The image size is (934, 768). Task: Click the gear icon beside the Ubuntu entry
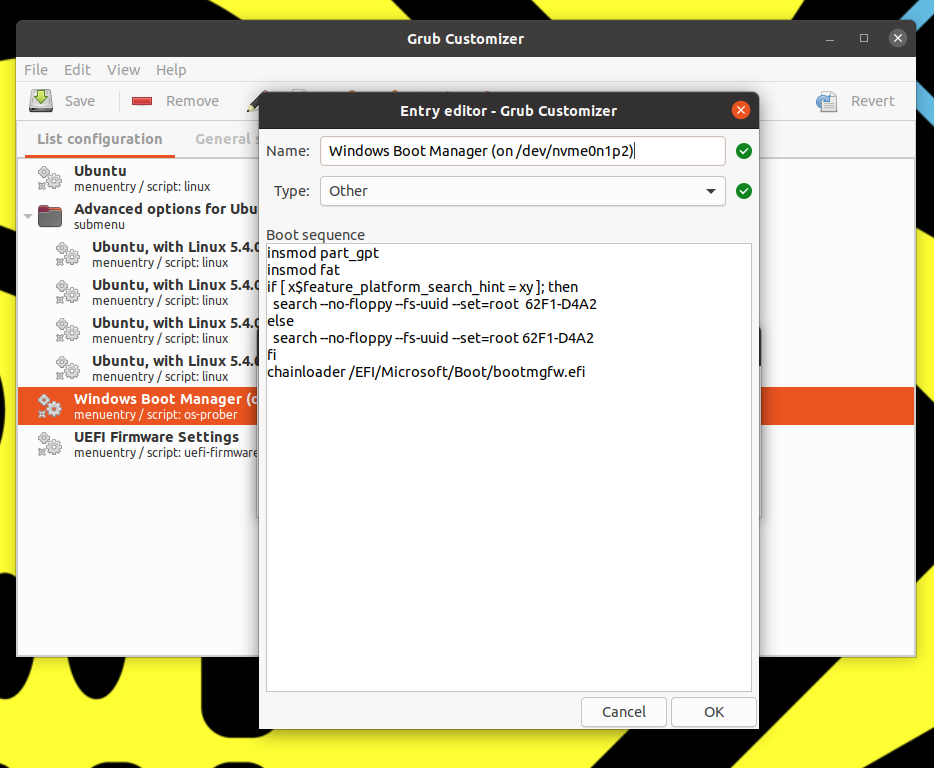coord(49,178)
